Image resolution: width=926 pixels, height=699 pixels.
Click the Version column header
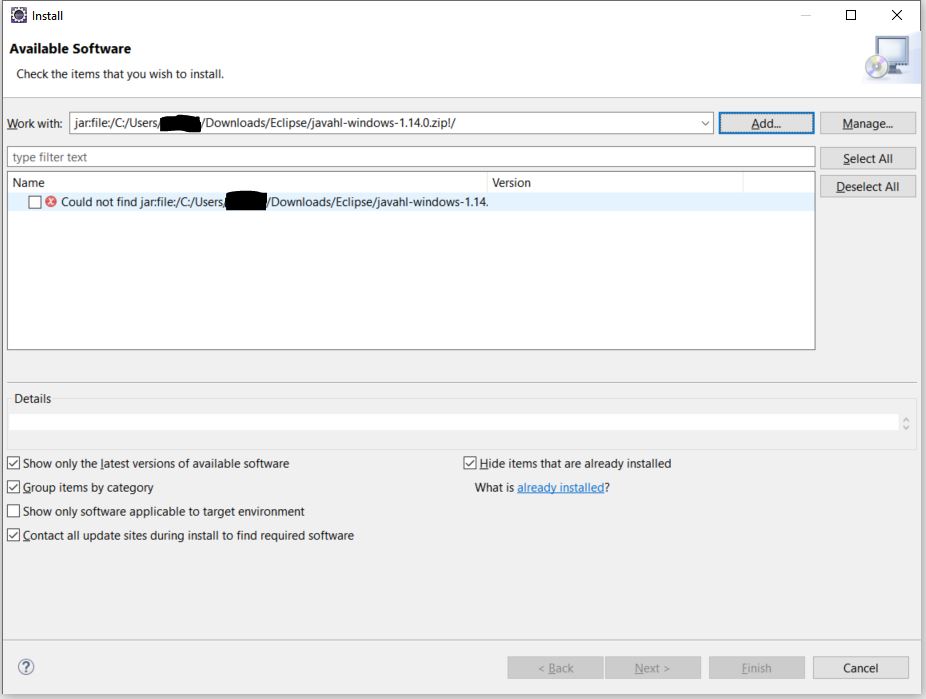(x=615, y=182)
